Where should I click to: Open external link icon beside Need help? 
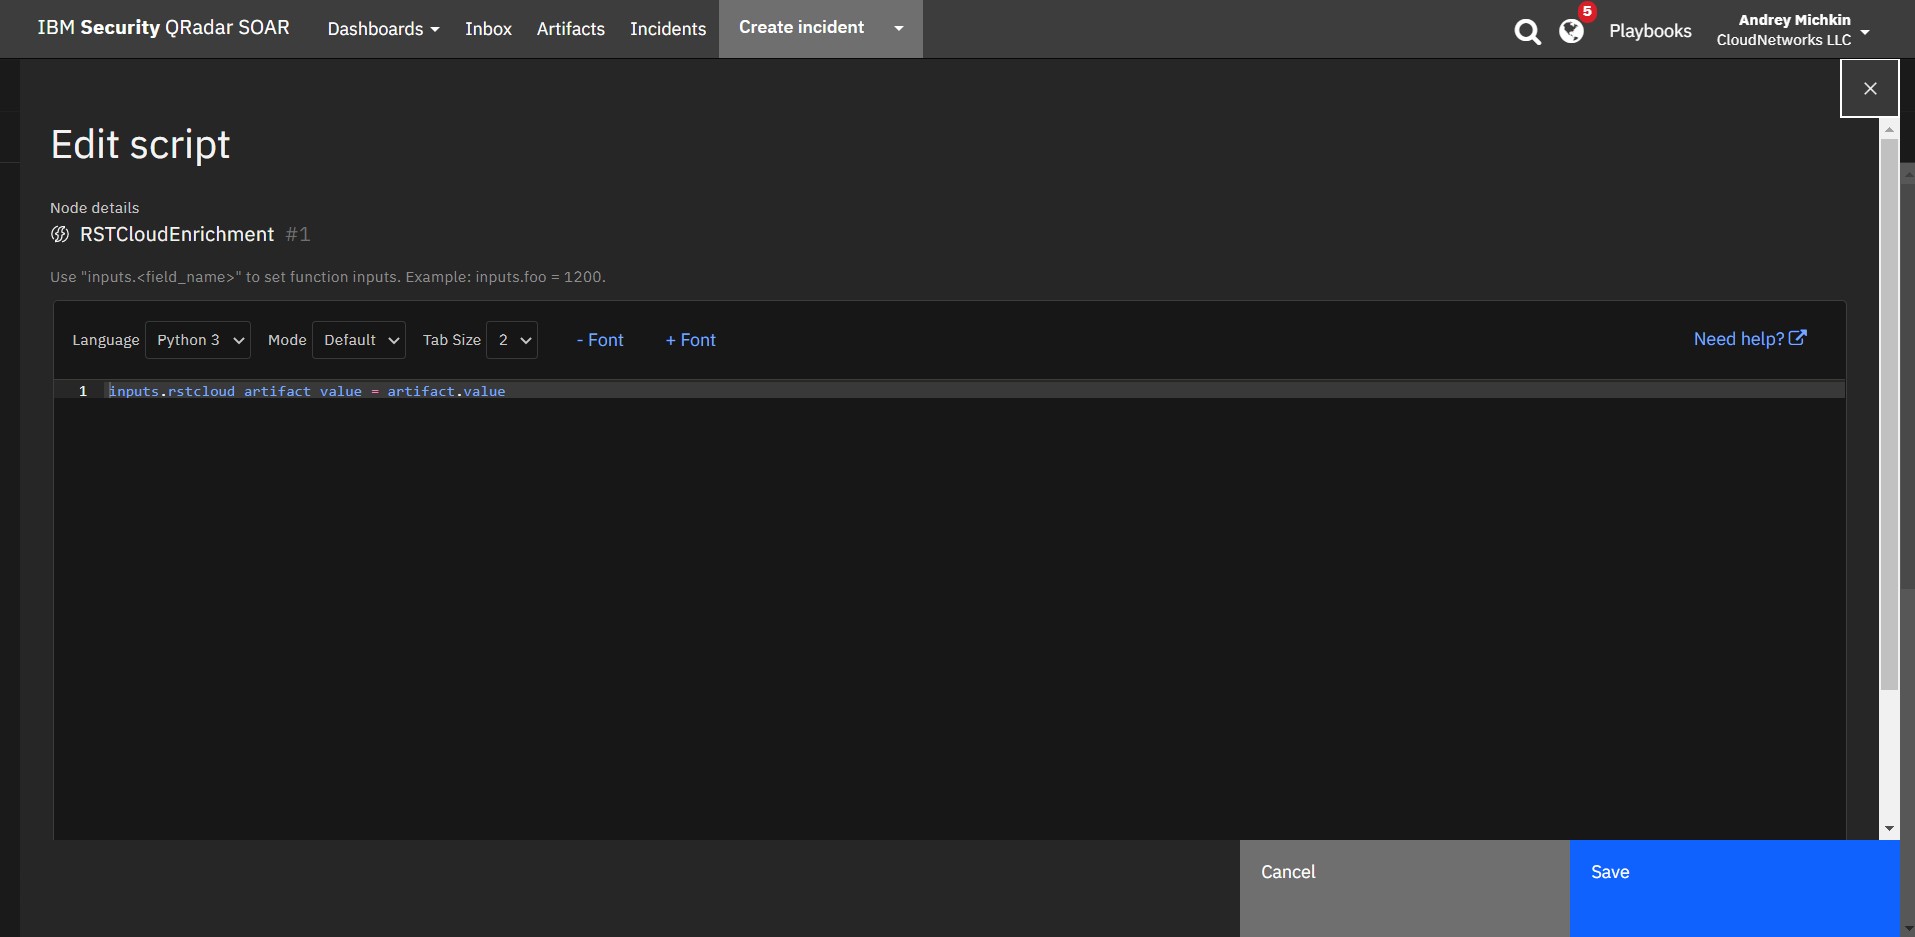coord(1798,338)
